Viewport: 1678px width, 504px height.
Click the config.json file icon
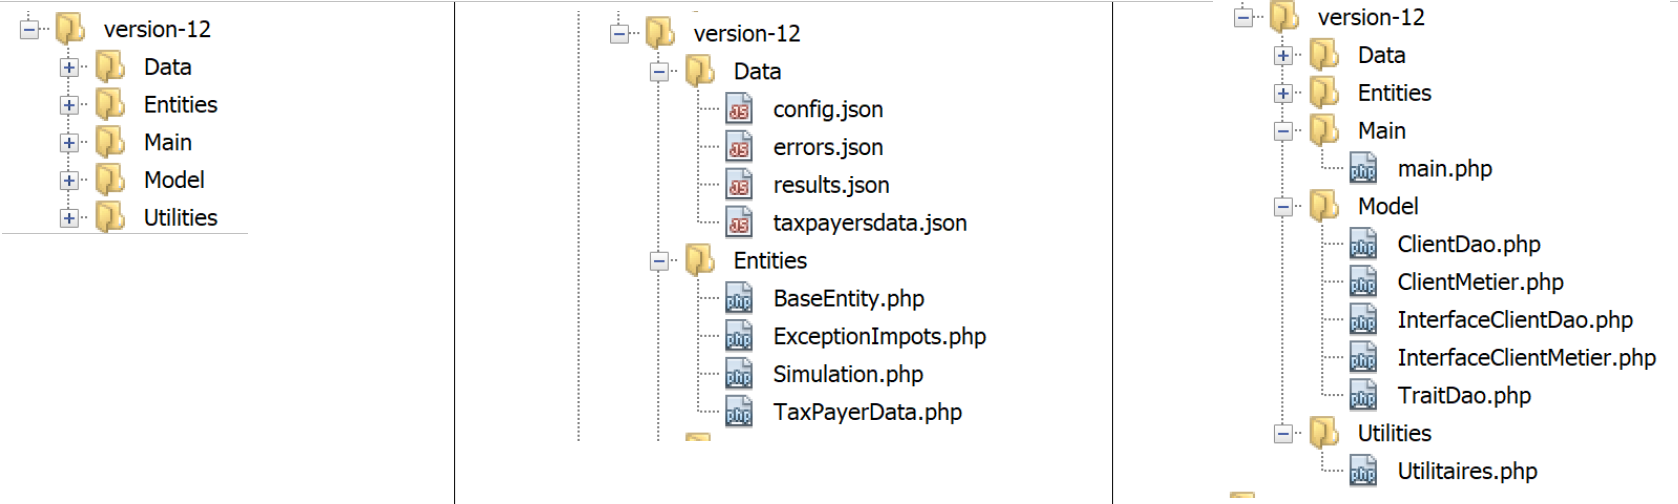pos(739,110)
